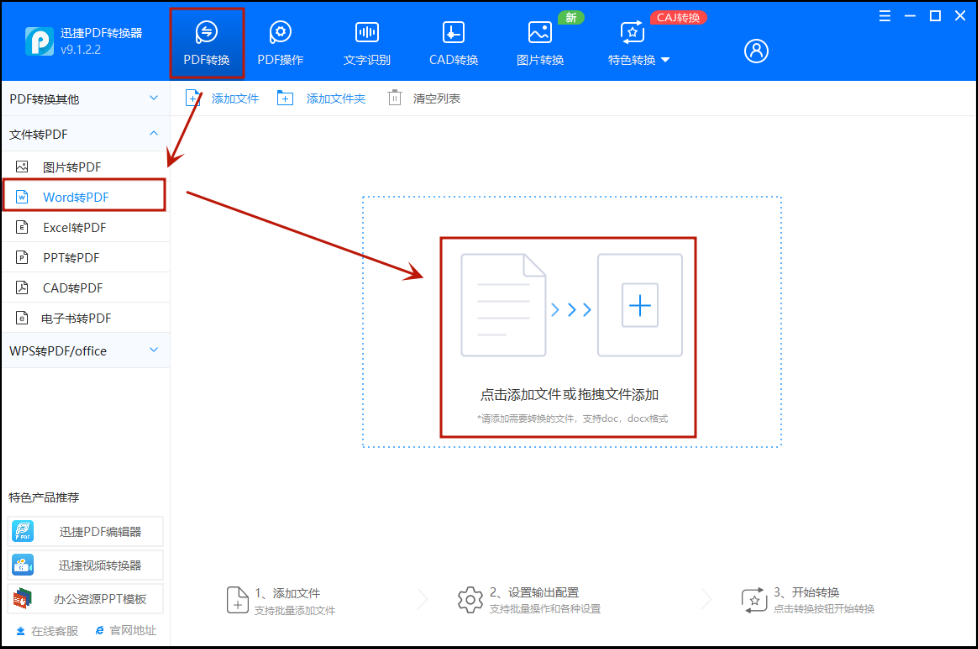Click the plus icon in drop area
This screenshot has width=978, height=649.
tap(640, 305)
